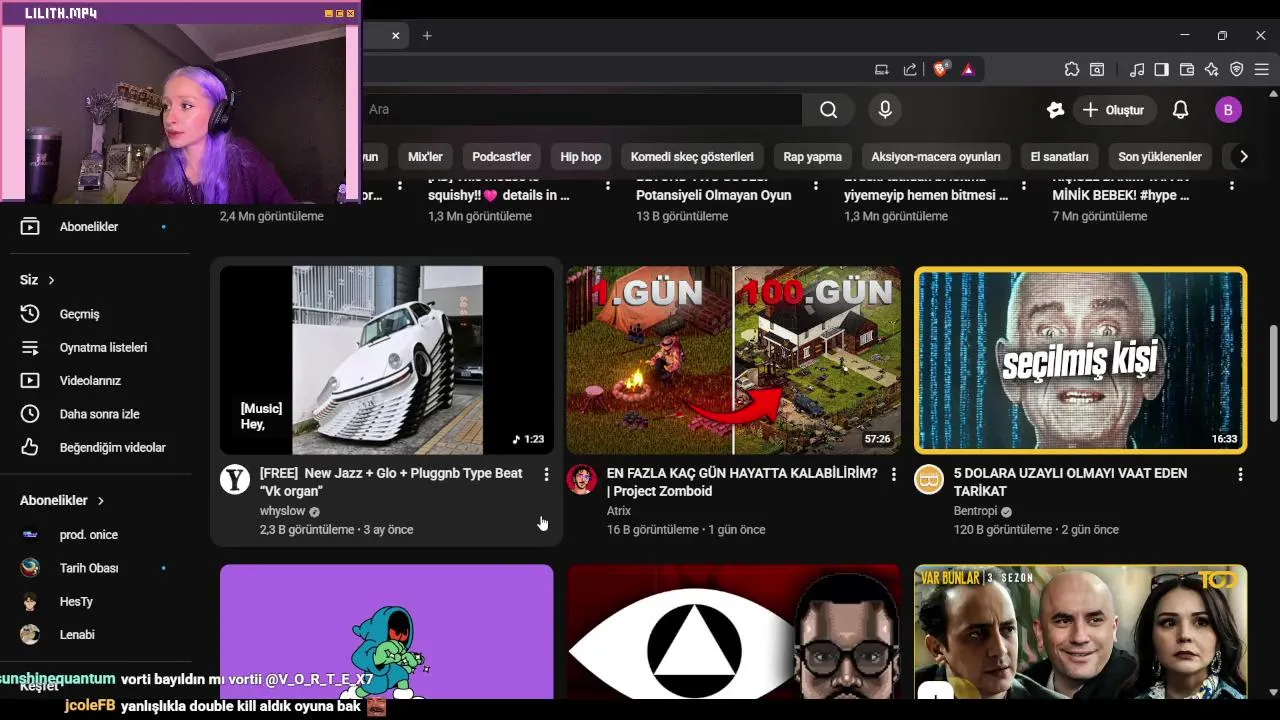Select Komedi skeç gösterileri chip
This screenshot has height=720, width=1280.
[x=692, y=156]
